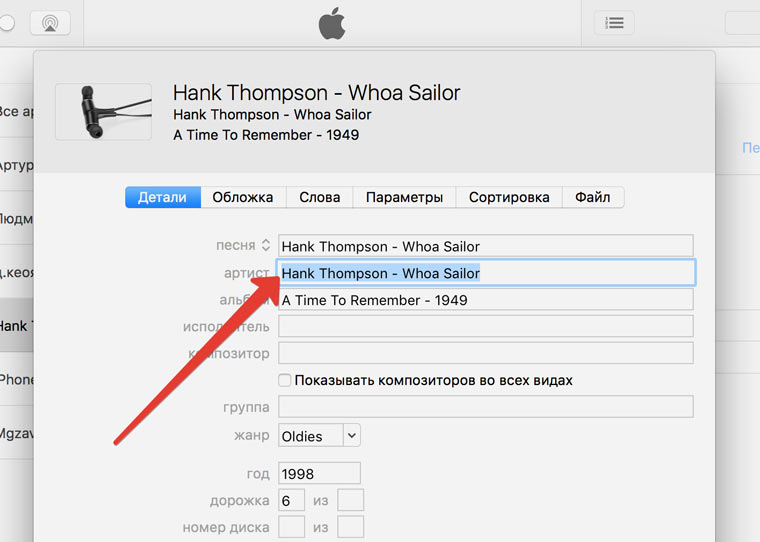The image size is (760, 542).
Task: Focus the песня text field
Action: 486,246
